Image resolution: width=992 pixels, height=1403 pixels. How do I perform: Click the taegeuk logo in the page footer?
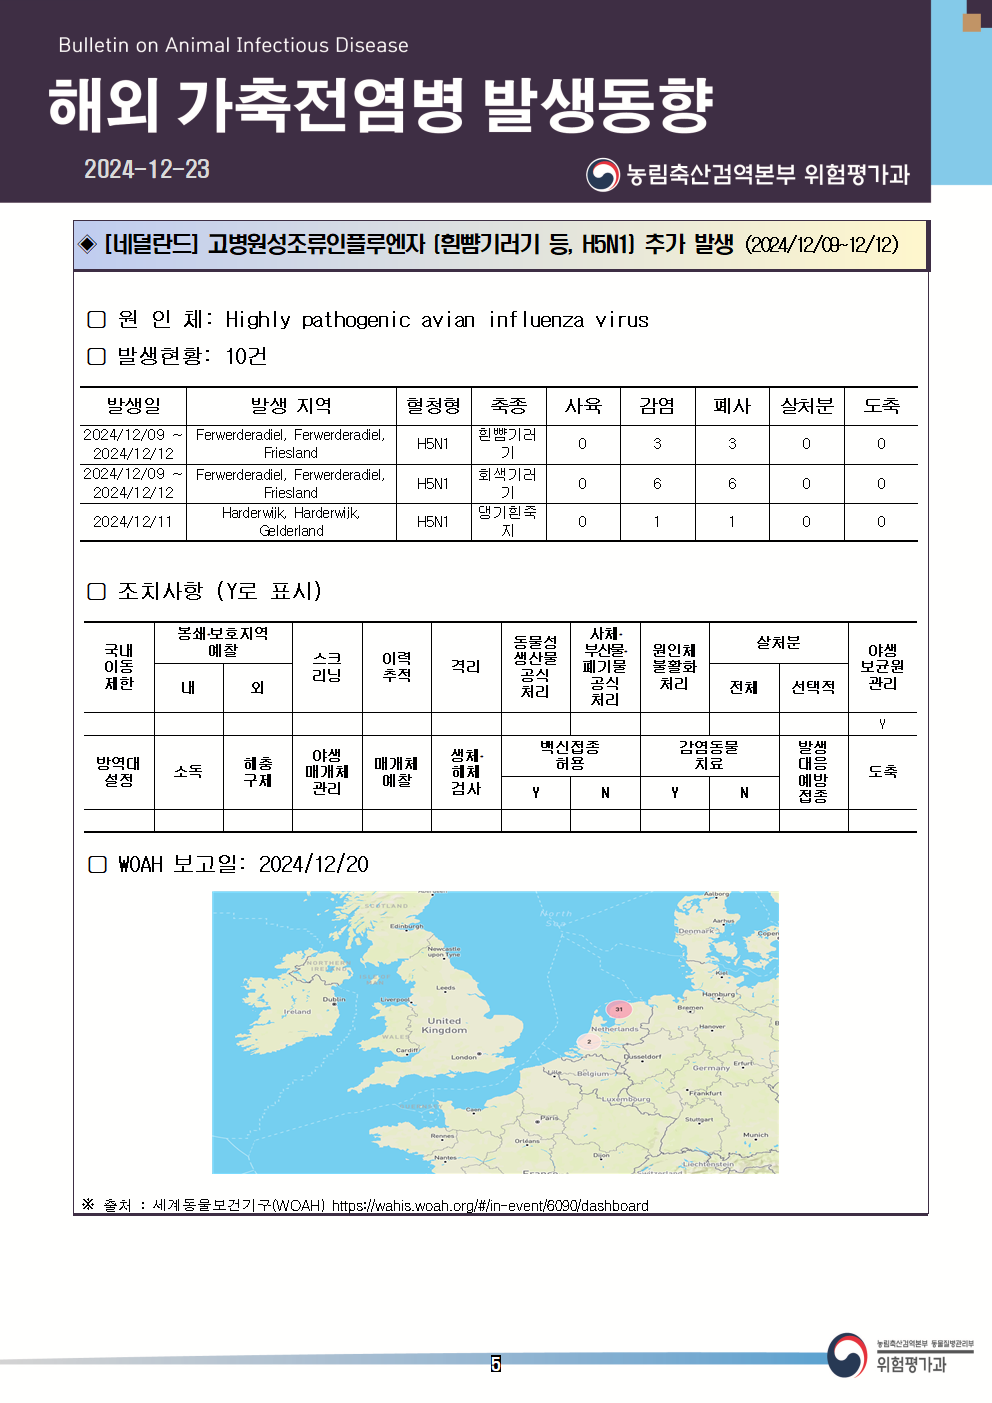coord(847,1355)
